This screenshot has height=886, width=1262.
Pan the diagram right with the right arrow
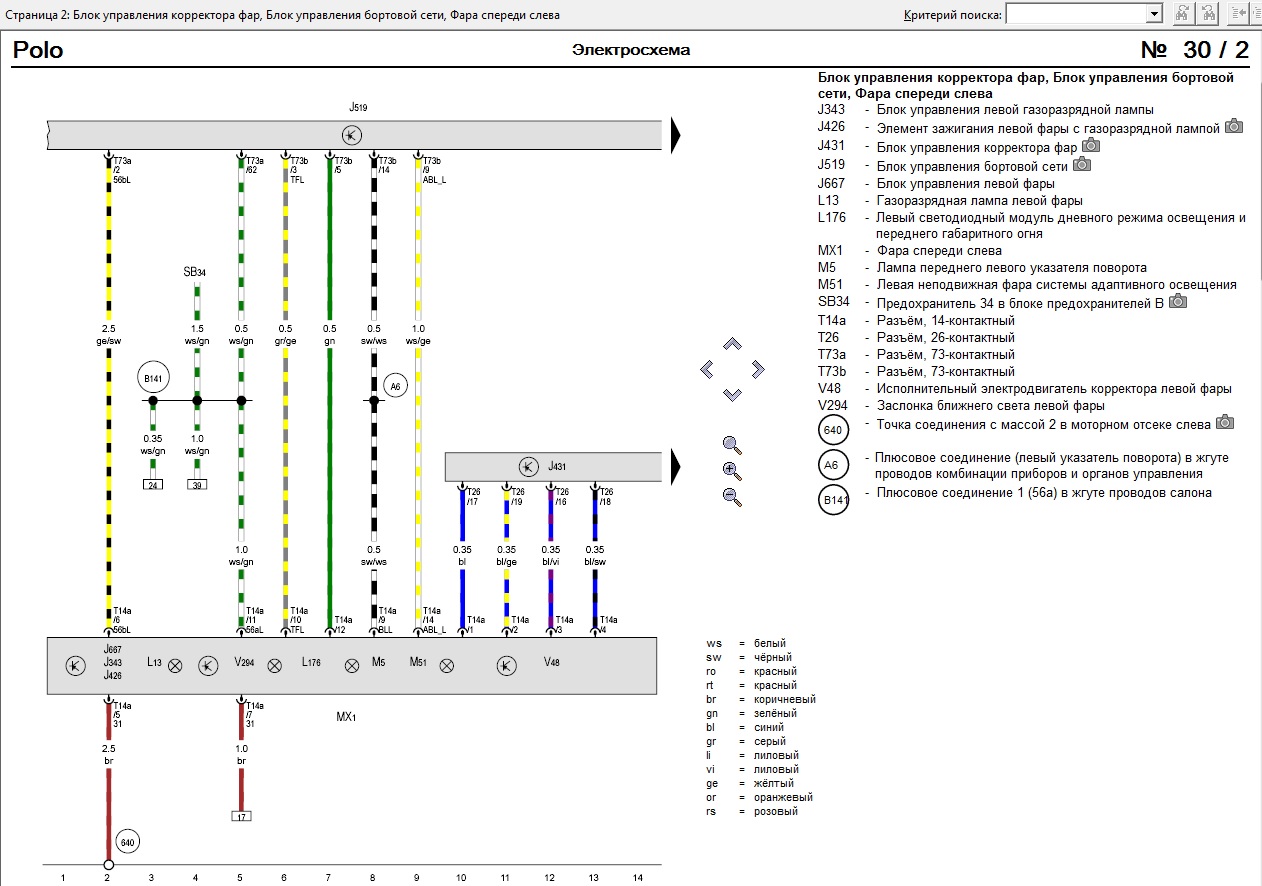point(757,370)
